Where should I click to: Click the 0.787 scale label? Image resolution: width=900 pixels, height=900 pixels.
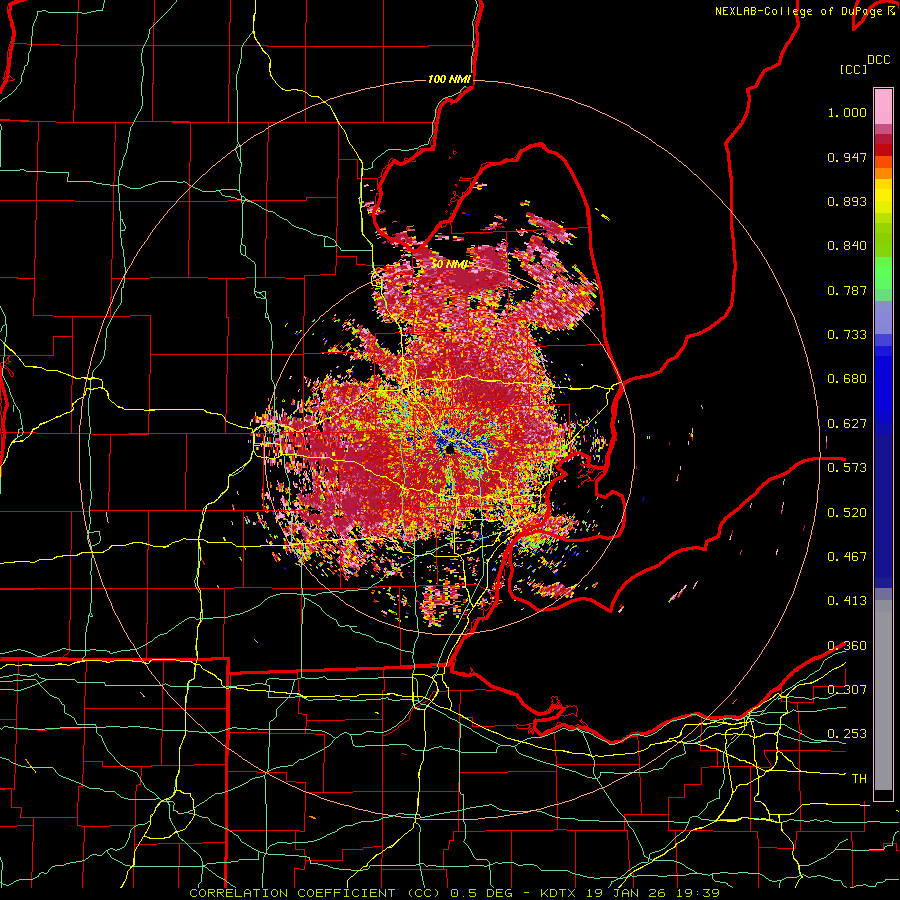(x=847, y=290)
